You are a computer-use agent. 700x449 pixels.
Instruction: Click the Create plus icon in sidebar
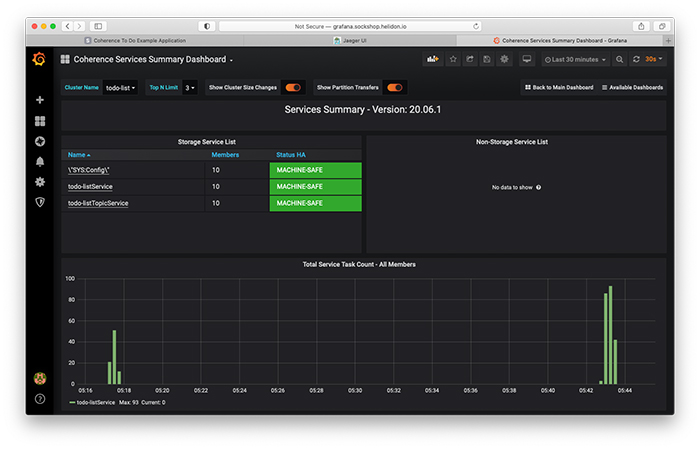click(x=40, y=100)
